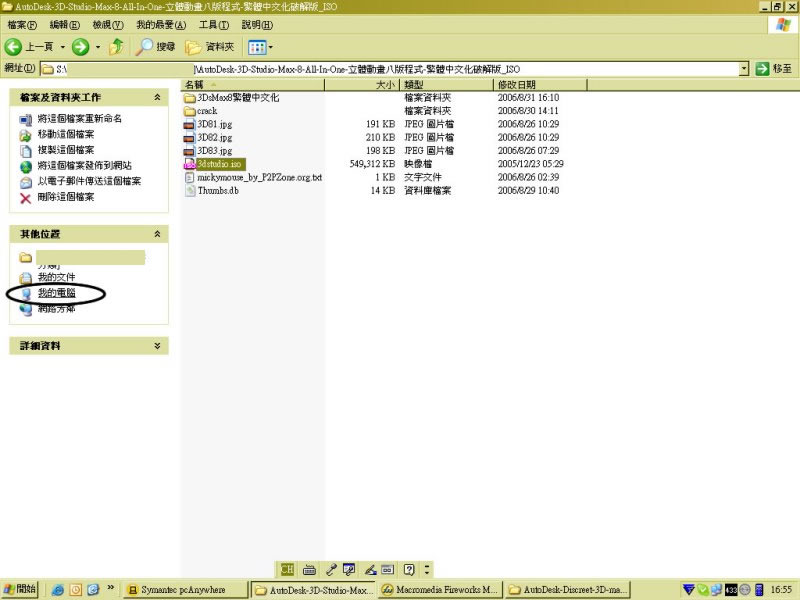Open 我的文件 My Documents link
The height and width of the screenshot is (600, 800).
(x=56, y=277)
